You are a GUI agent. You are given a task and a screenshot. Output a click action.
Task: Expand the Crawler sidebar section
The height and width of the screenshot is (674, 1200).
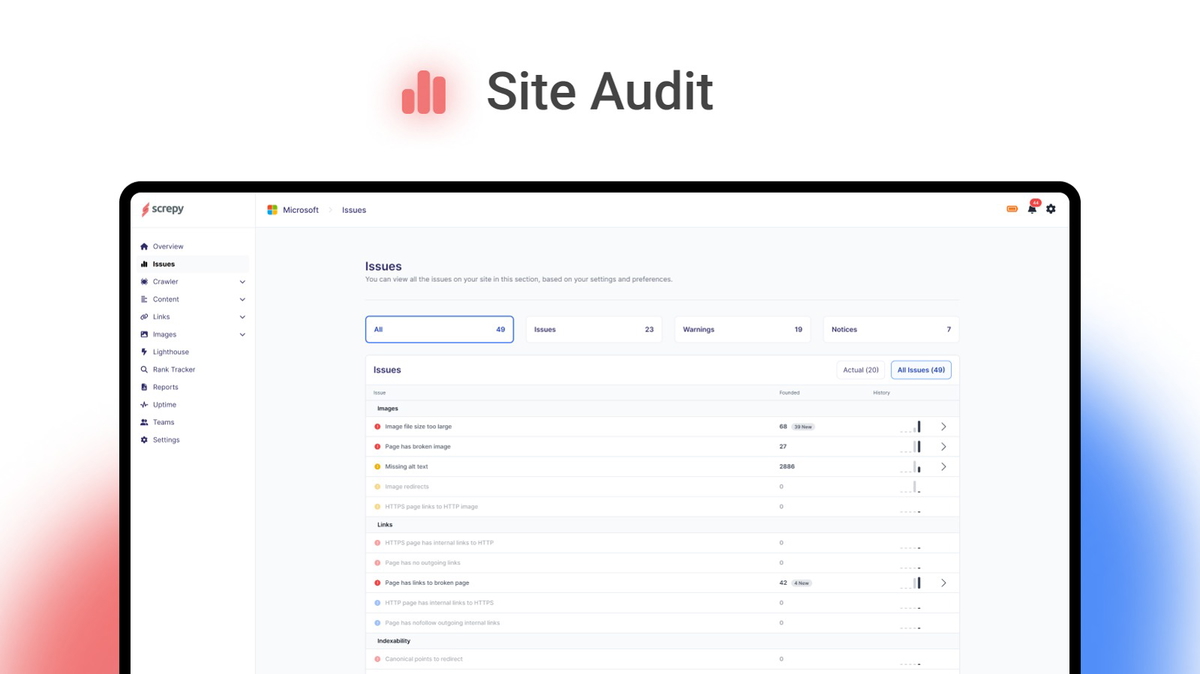242,281
